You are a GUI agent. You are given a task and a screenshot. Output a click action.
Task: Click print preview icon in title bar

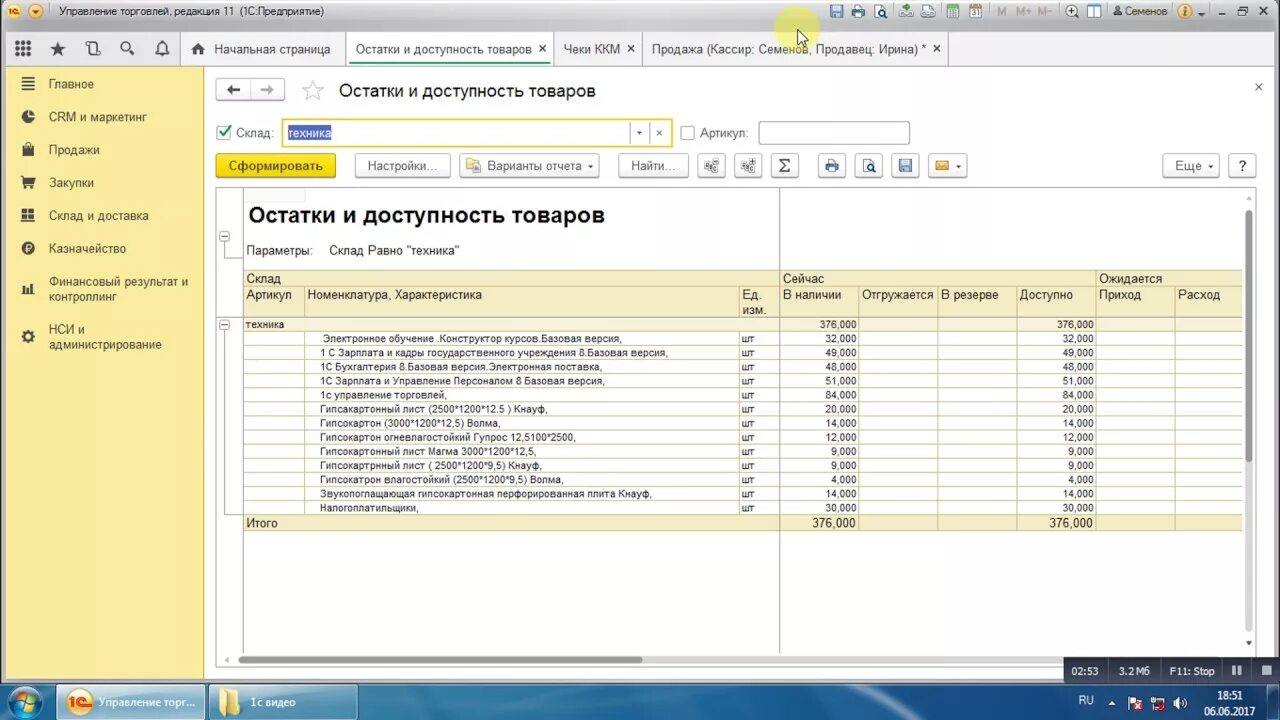click(x=880, y=11)
